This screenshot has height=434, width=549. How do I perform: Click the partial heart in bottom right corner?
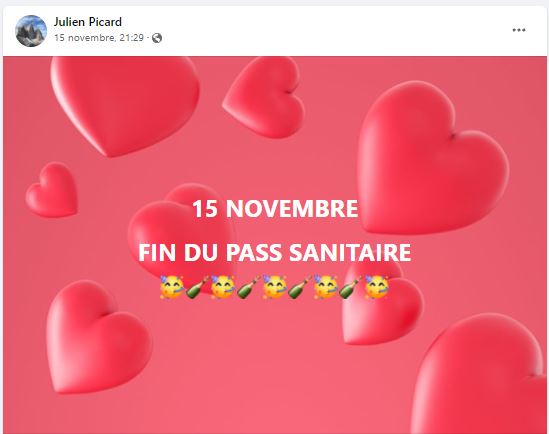pyautogui.click(x=480, y=374)
